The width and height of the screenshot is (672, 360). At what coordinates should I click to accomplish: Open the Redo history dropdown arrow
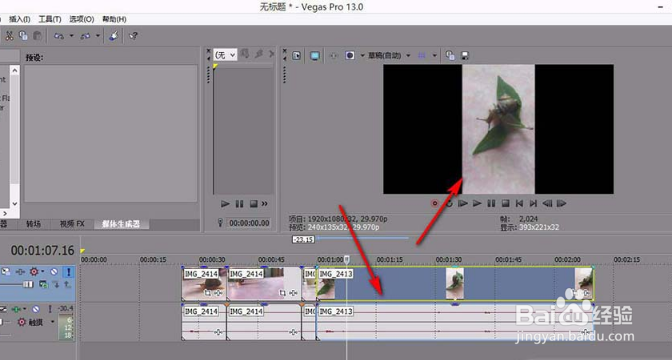tap(98, 36)
